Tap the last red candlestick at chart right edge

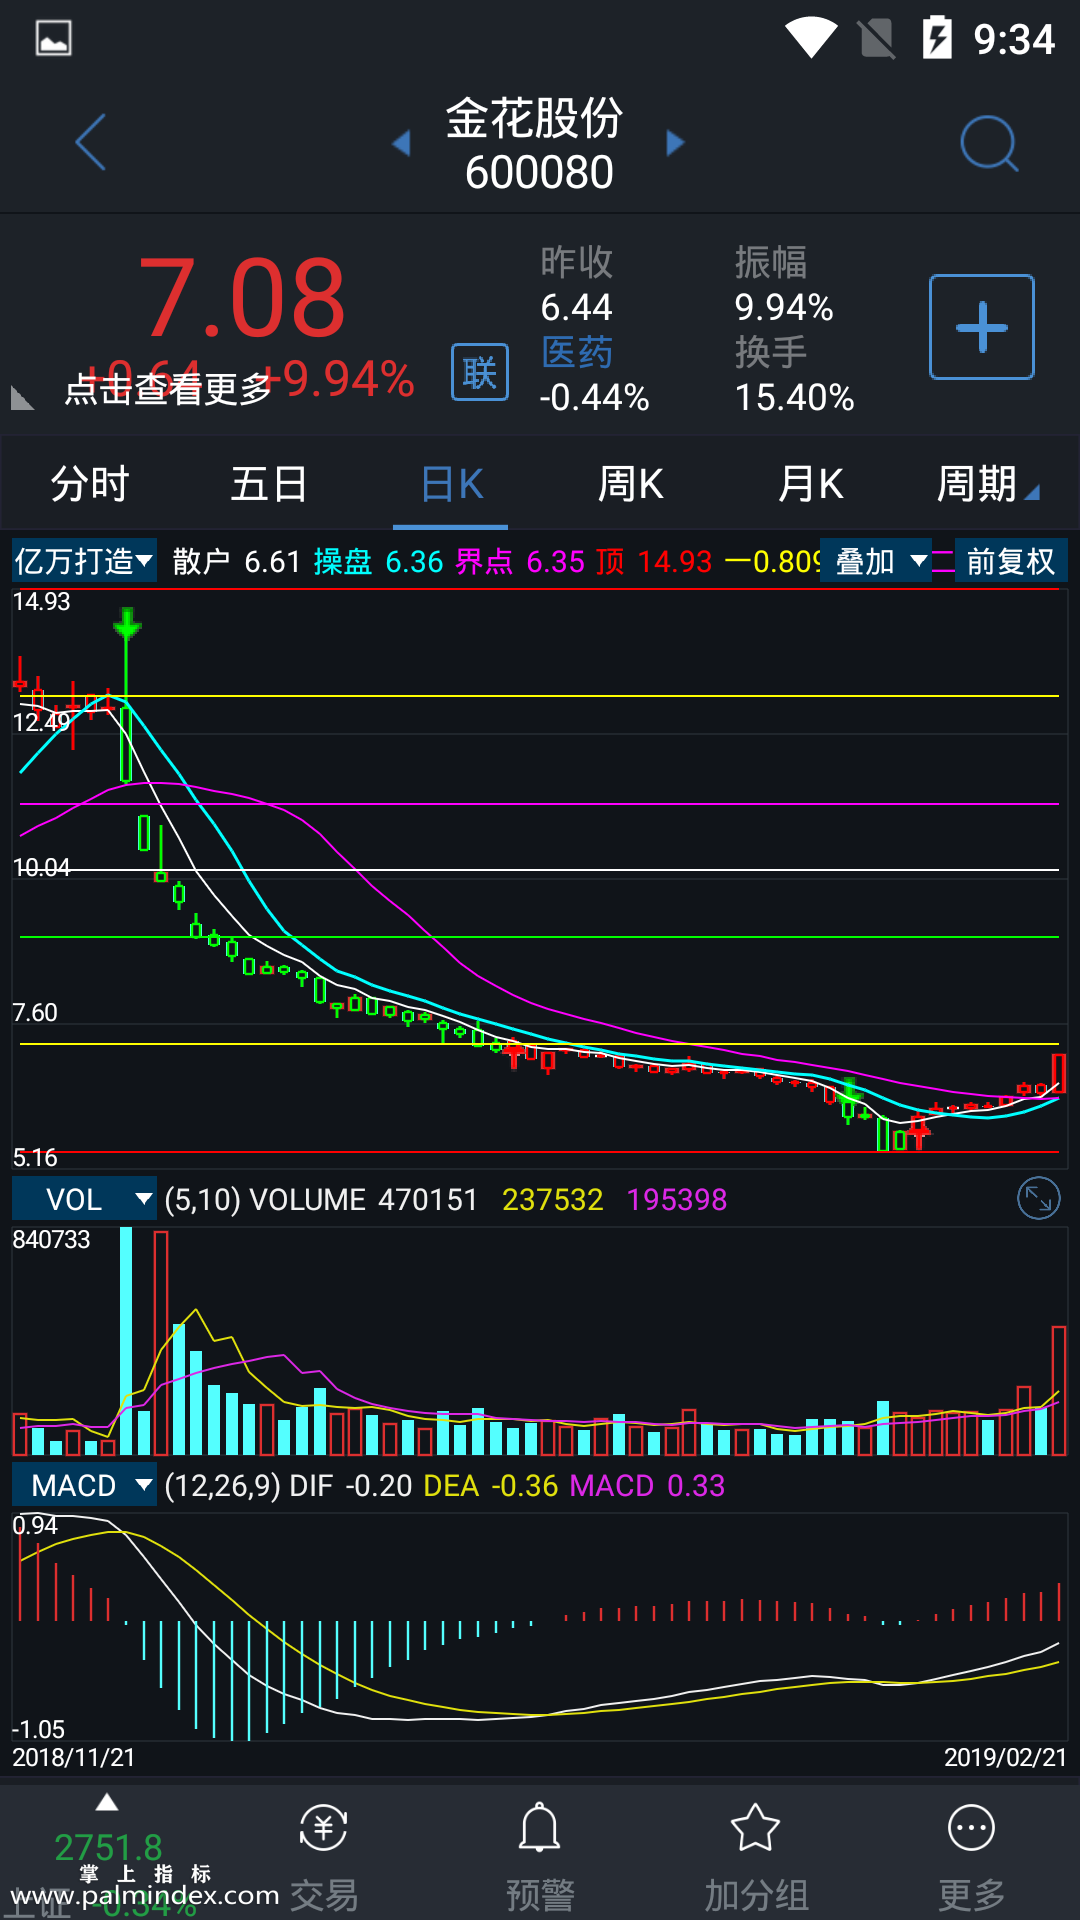click(1058, 1073)
